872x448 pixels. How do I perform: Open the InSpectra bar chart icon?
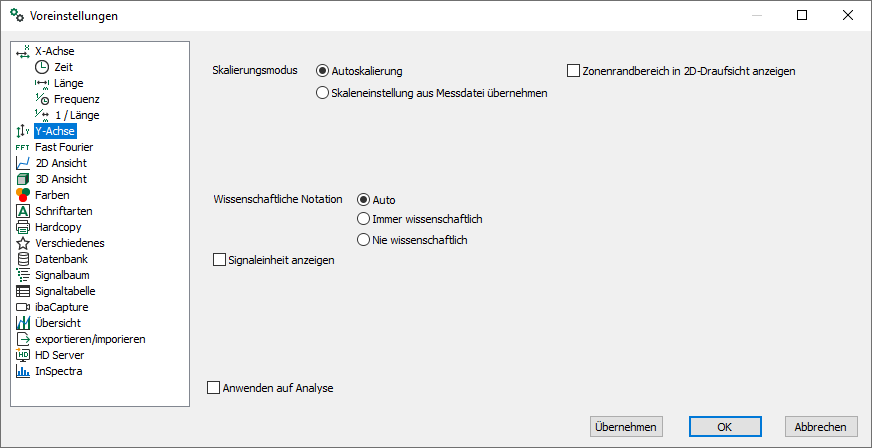click(x=23, y=371)
